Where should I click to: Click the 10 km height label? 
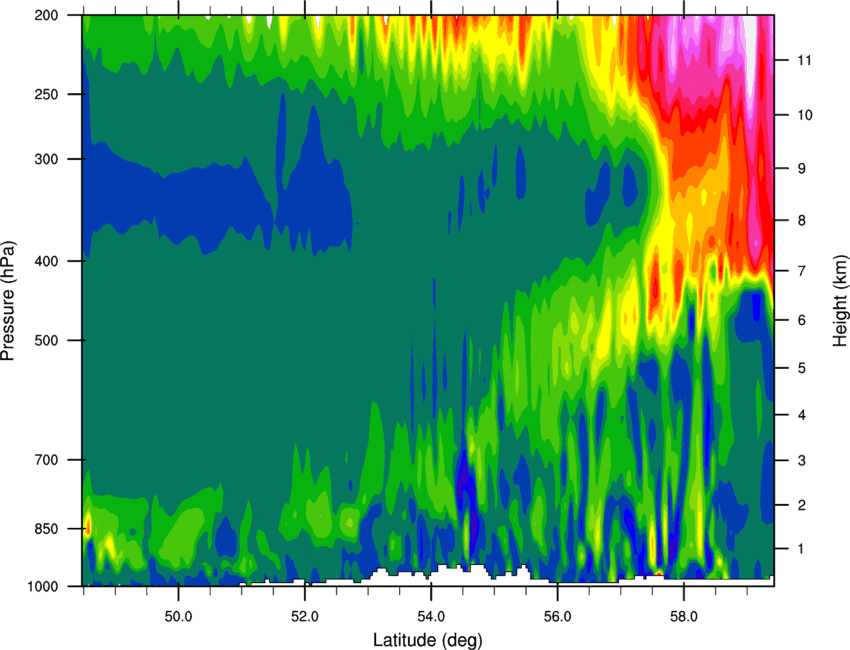[x=805, y=115]
